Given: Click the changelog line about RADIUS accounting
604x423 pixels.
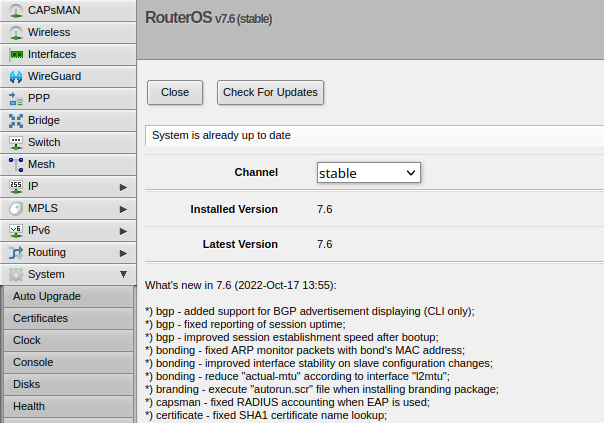Looking at the screenshot, I should click(x=287, y=402).
